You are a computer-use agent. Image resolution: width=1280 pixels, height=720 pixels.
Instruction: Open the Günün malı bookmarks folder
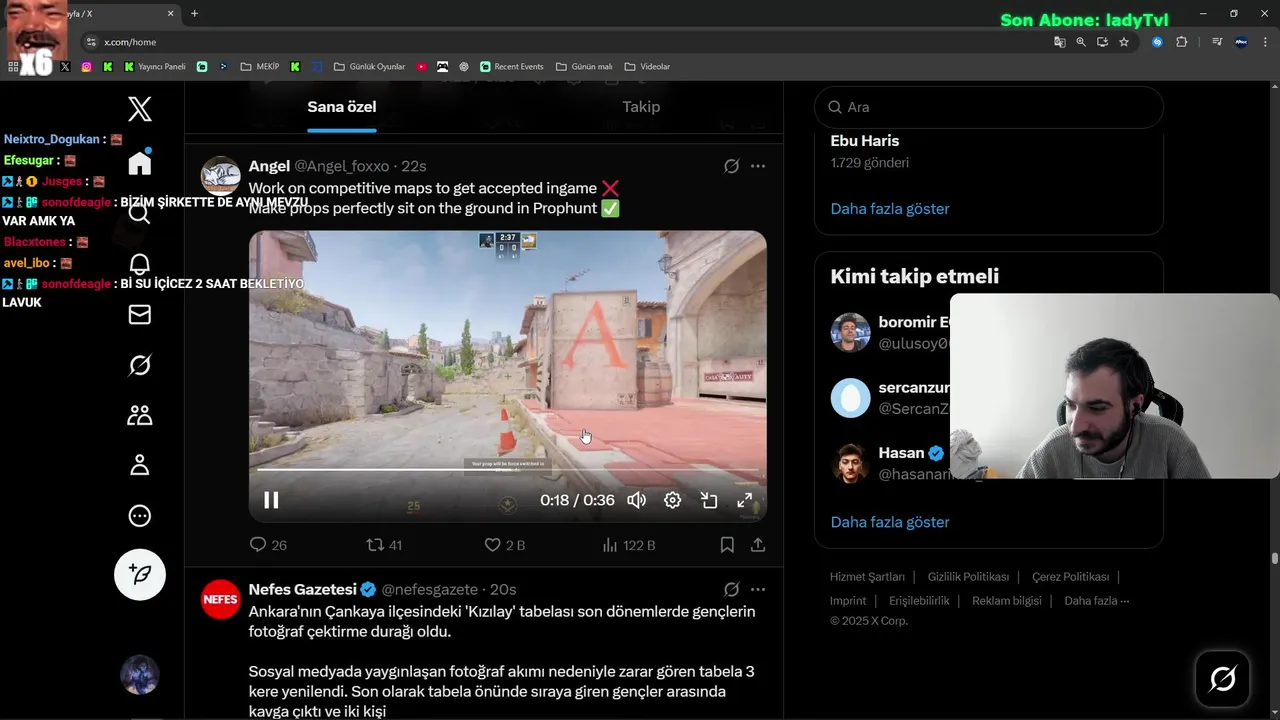click(x=584, y=67)
